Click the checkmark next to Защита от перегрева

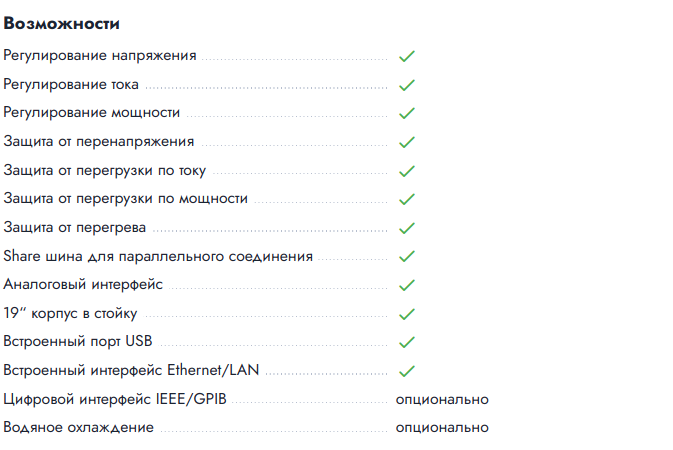pos(406,228)
